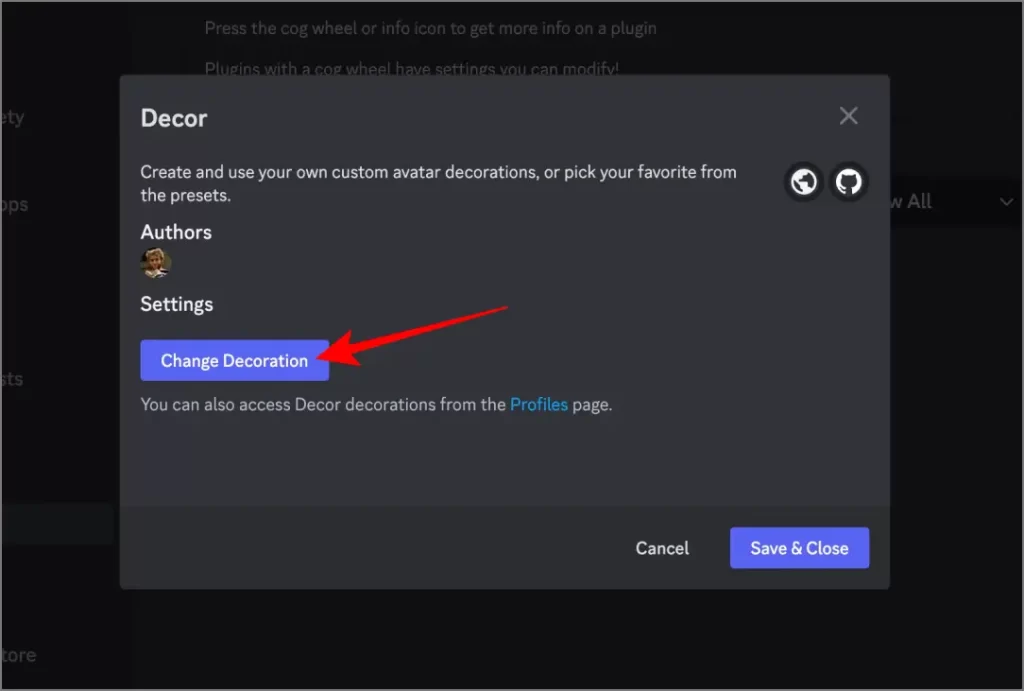1024x691 pixels.
Task: Click the Change Decoration button
Action: 234,361
